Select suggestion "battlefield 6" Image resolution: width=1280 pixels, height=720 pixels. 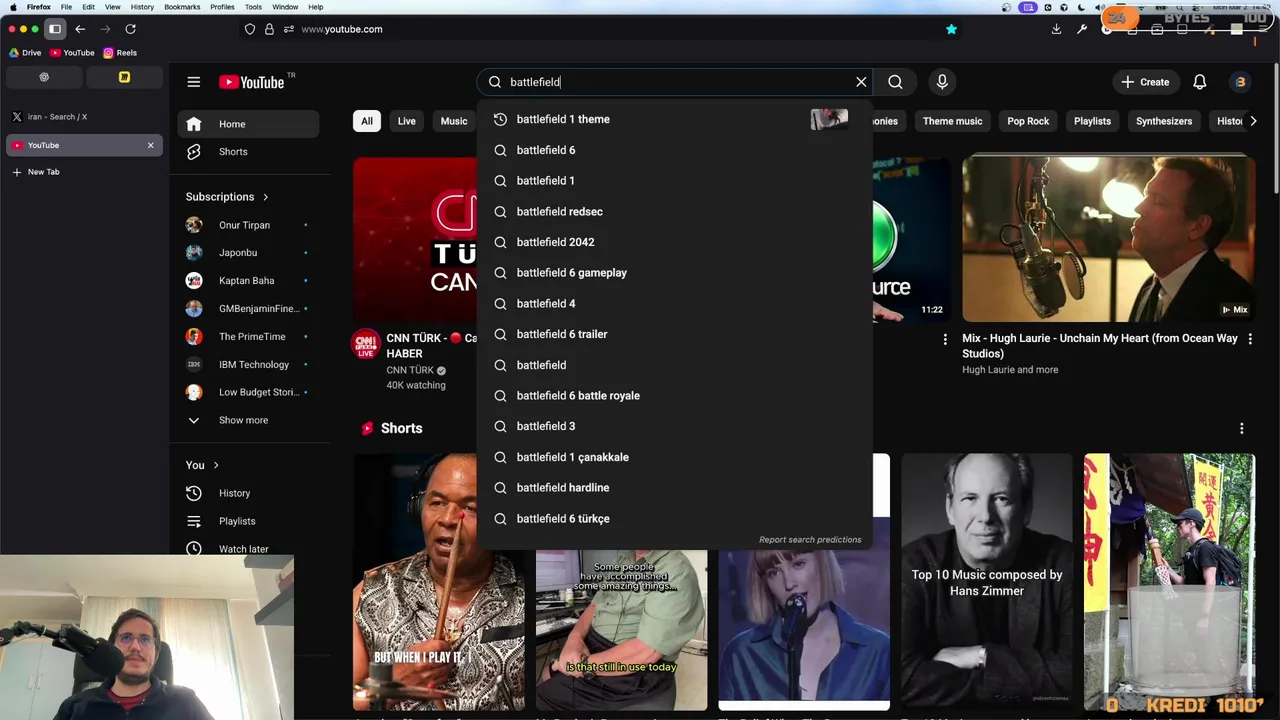click(675, 150)
